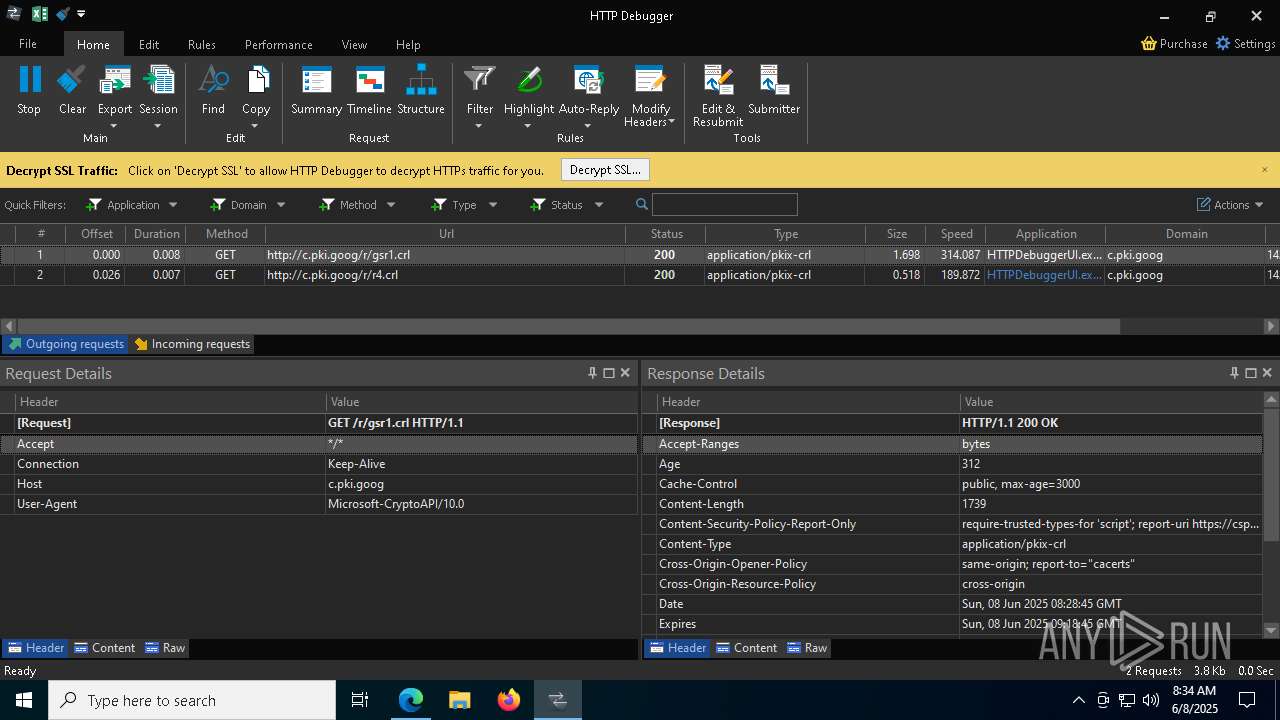Select the gsr1.crl request row

[x=640, y=255]
